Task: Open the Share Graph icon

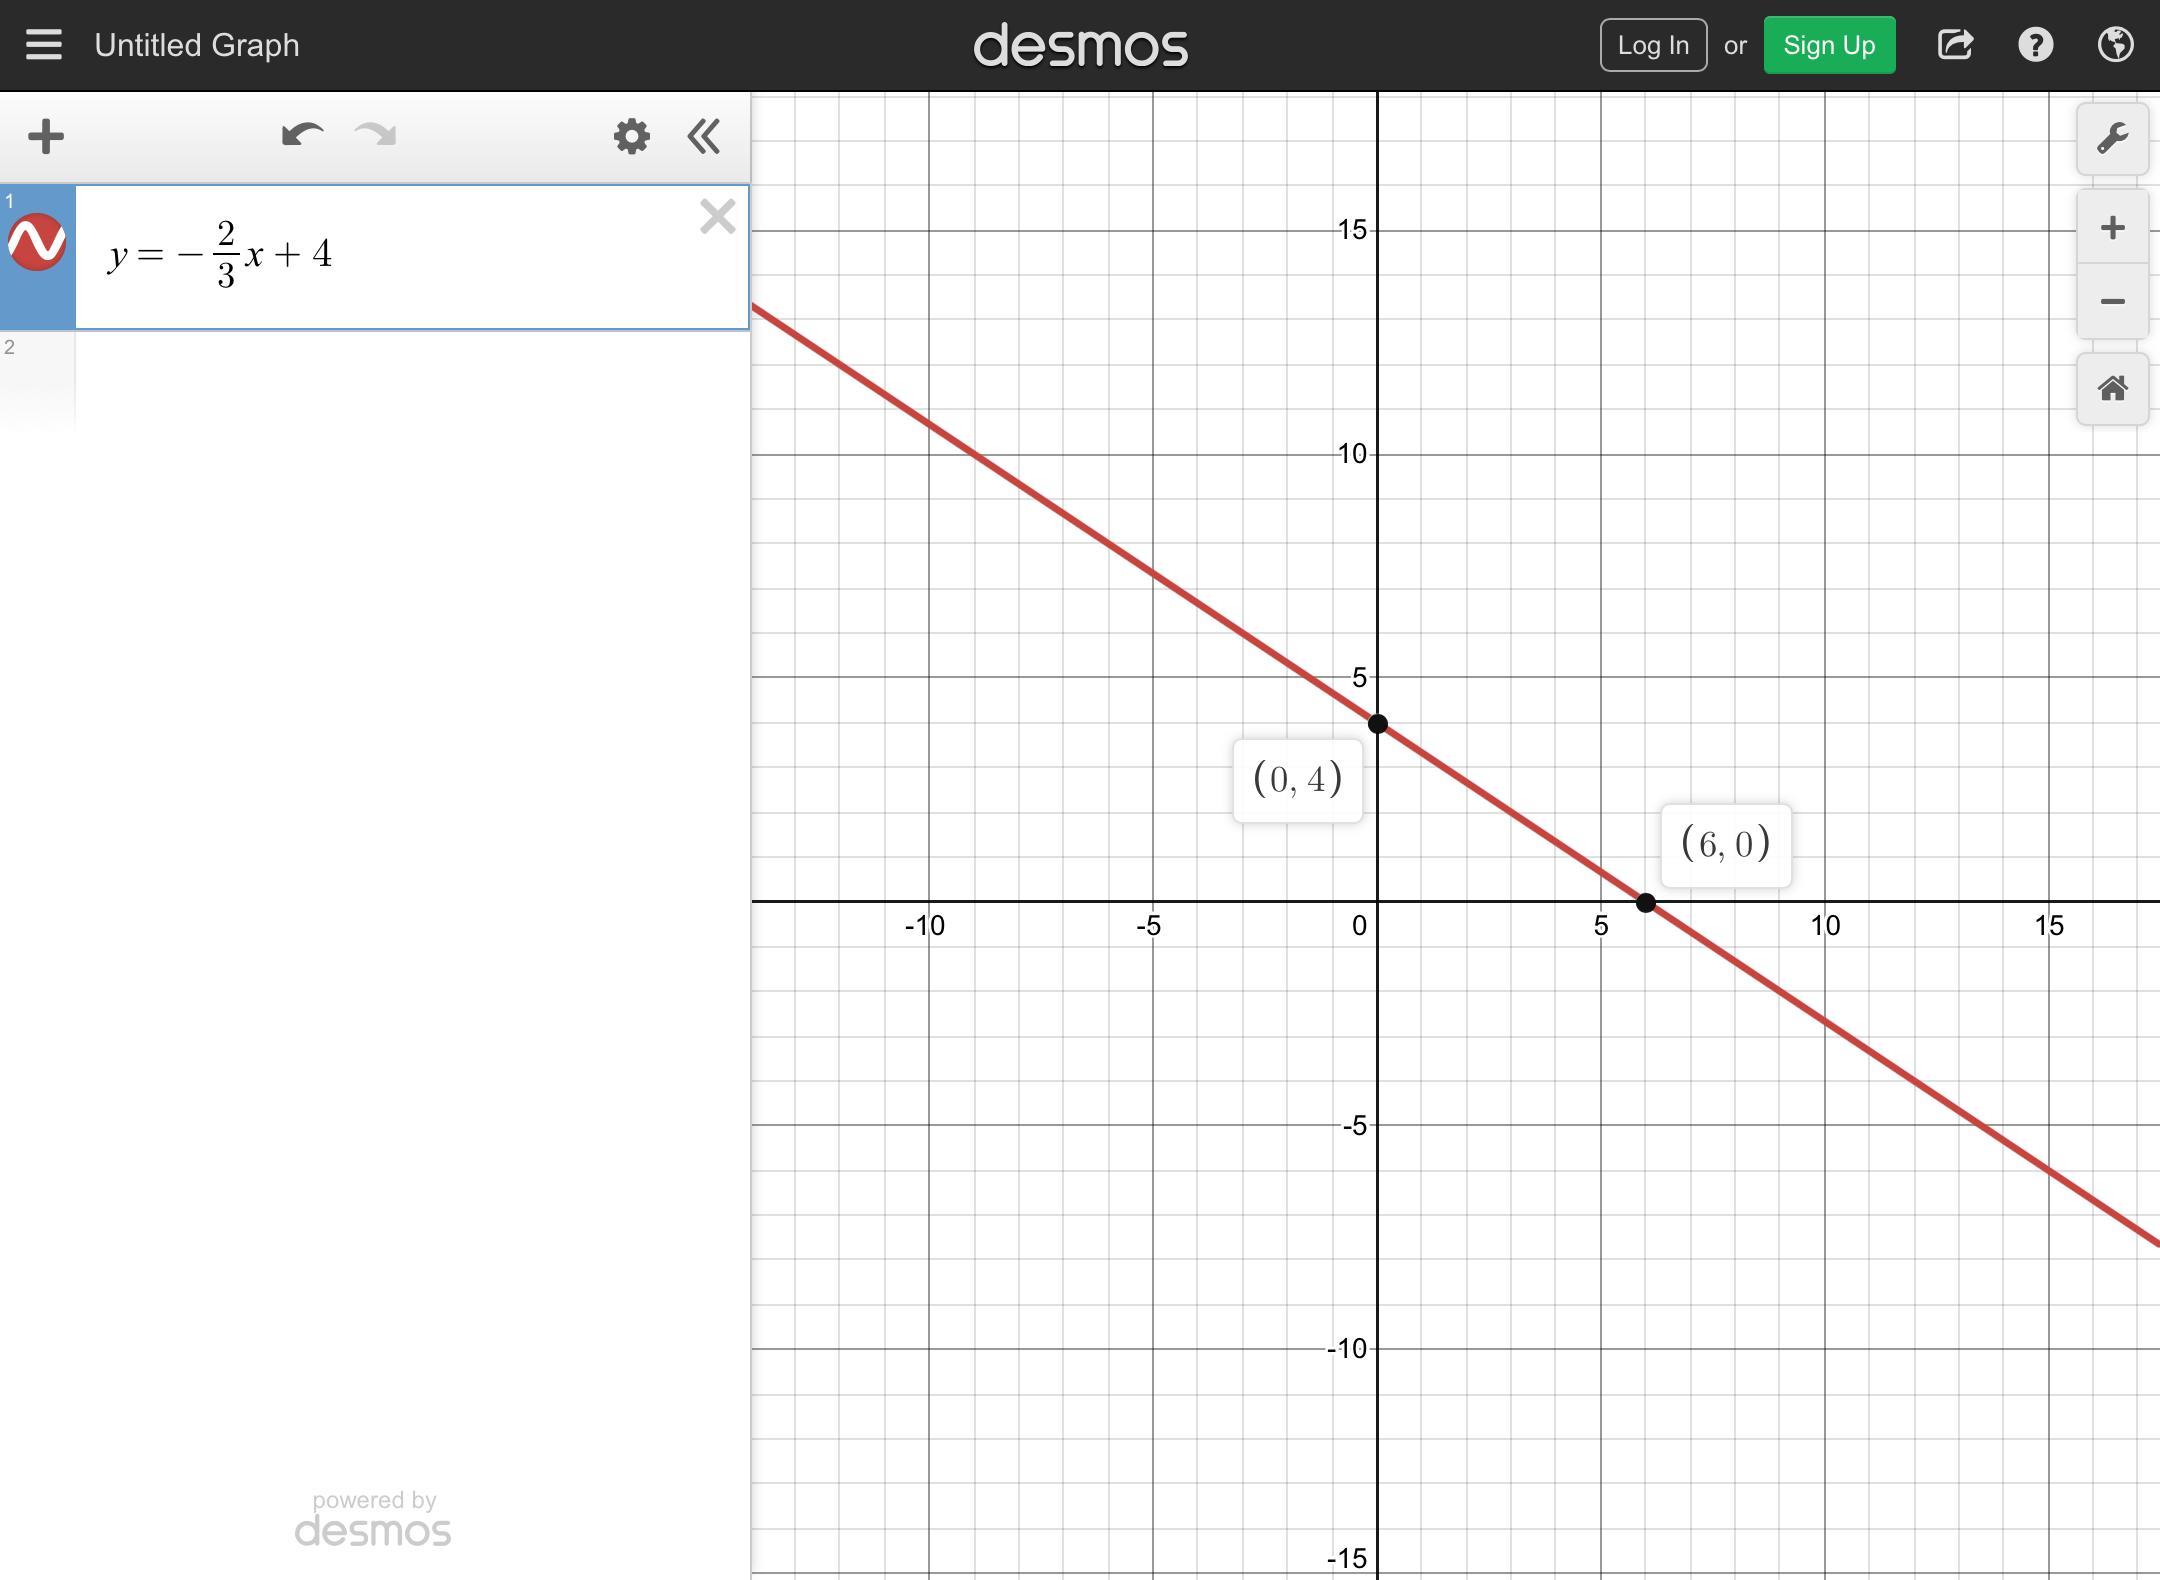Action: (1955, 45)
